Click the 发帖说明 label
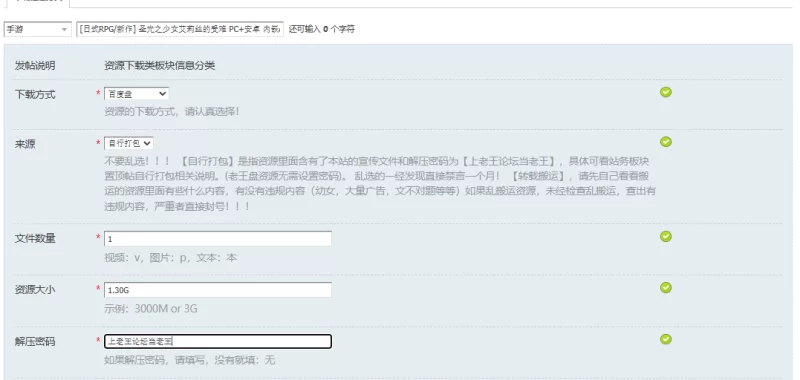 (x=35, y=66)
